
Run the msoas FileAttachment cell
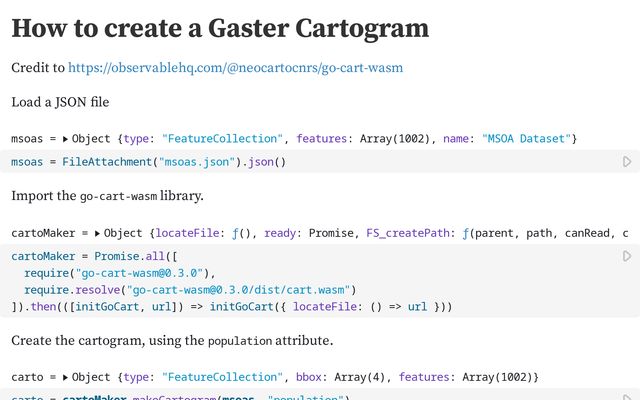click(x=627, y=162)
